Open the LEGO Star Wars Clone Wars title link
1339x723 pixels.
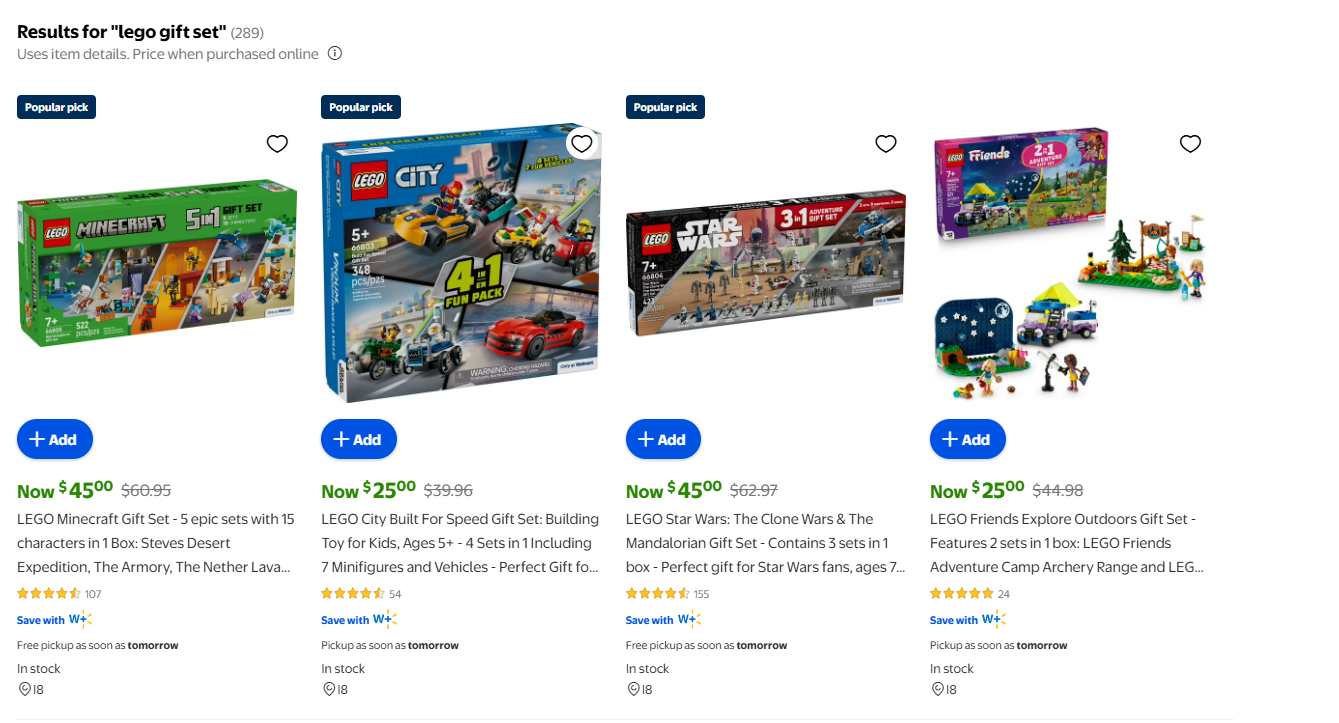point(766,543)
